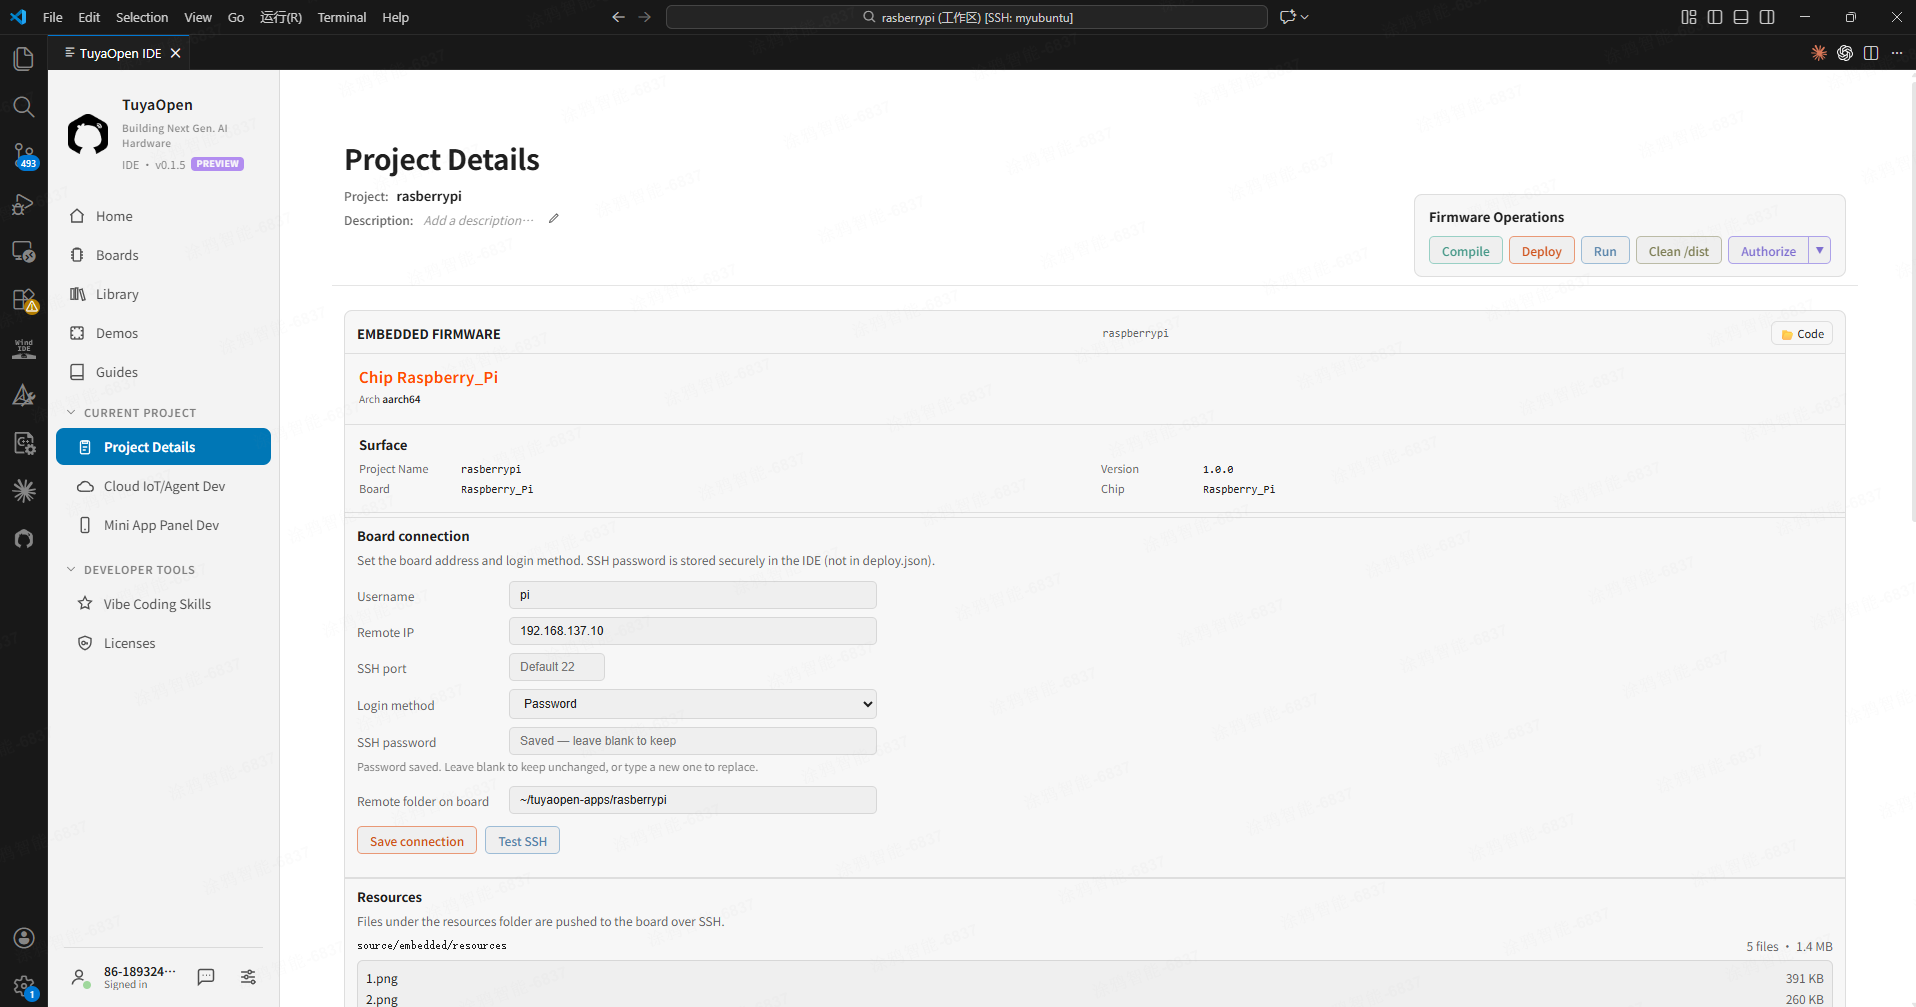Split the editor to the right
The image size is (1916, 1007).
(x=1871, y=53)
